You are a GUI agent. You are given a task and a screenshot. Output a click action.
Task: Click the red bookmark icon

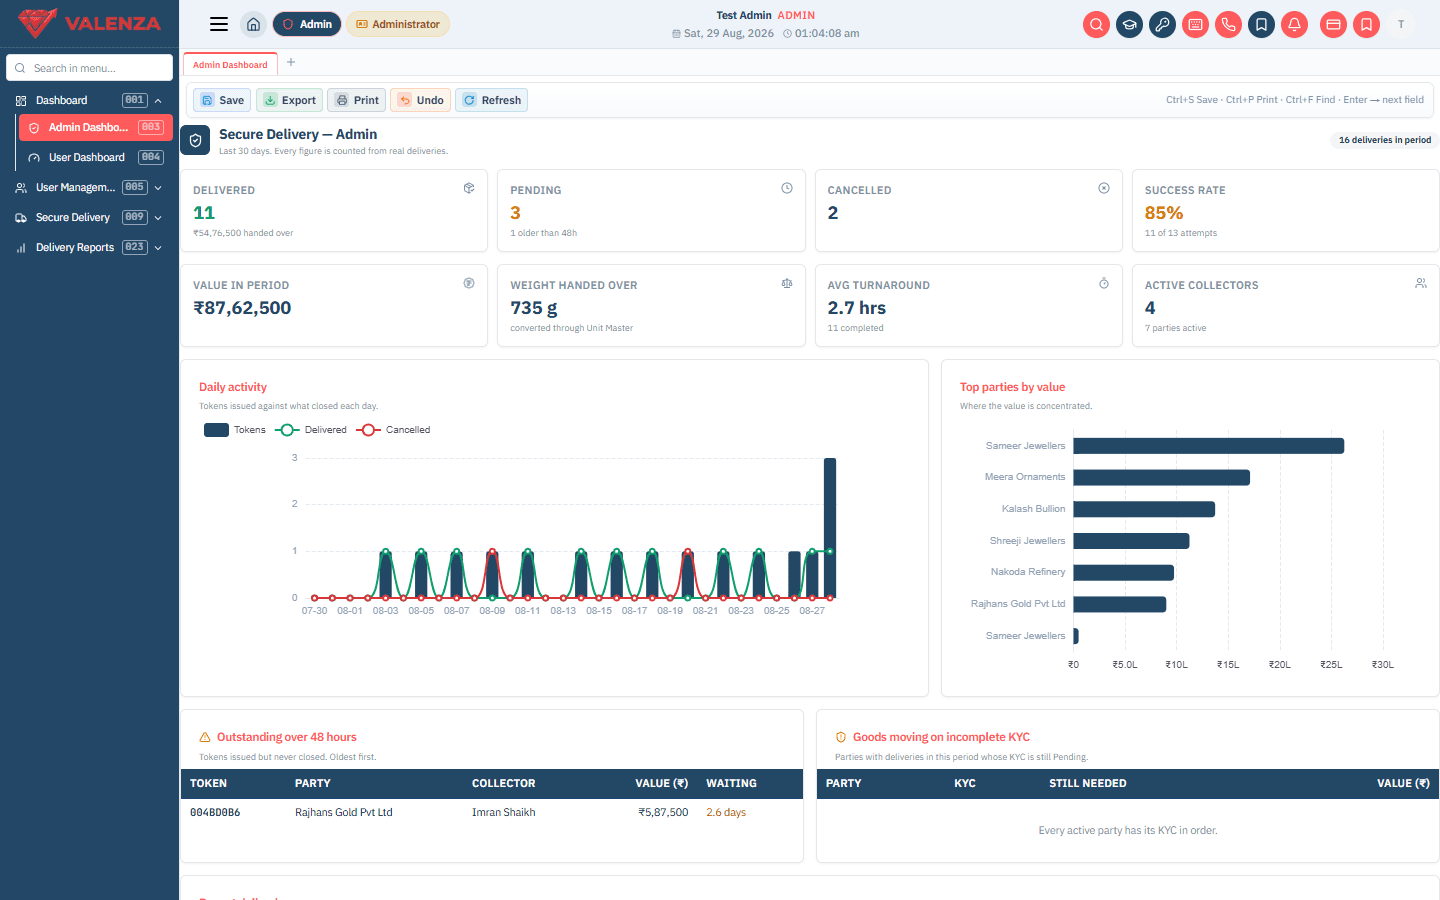coord(1366,24)
